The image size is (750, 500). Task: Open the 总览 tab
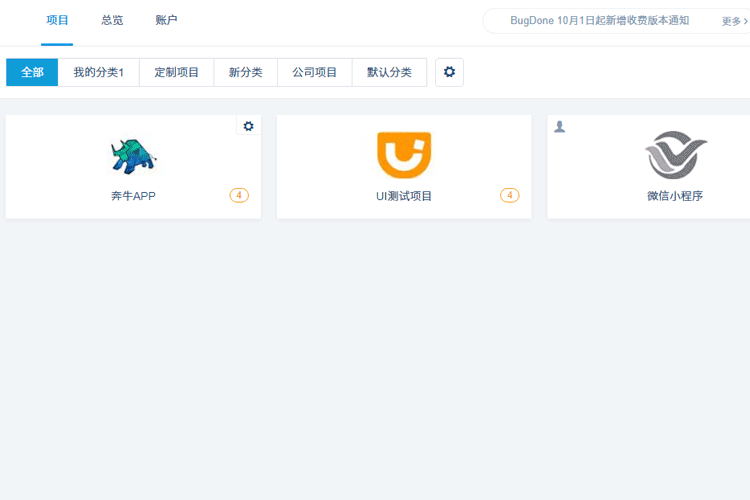[x=112, y=20]
